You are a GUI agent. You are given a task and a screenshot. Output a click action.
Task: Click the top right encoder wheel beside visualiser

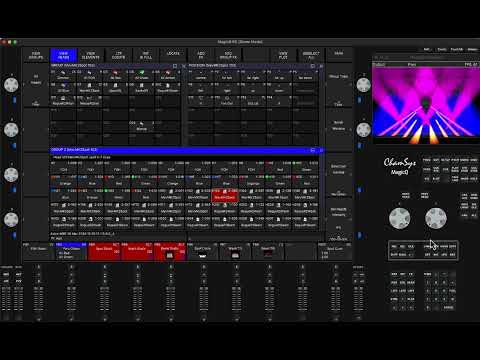click(x=363, y=85)
